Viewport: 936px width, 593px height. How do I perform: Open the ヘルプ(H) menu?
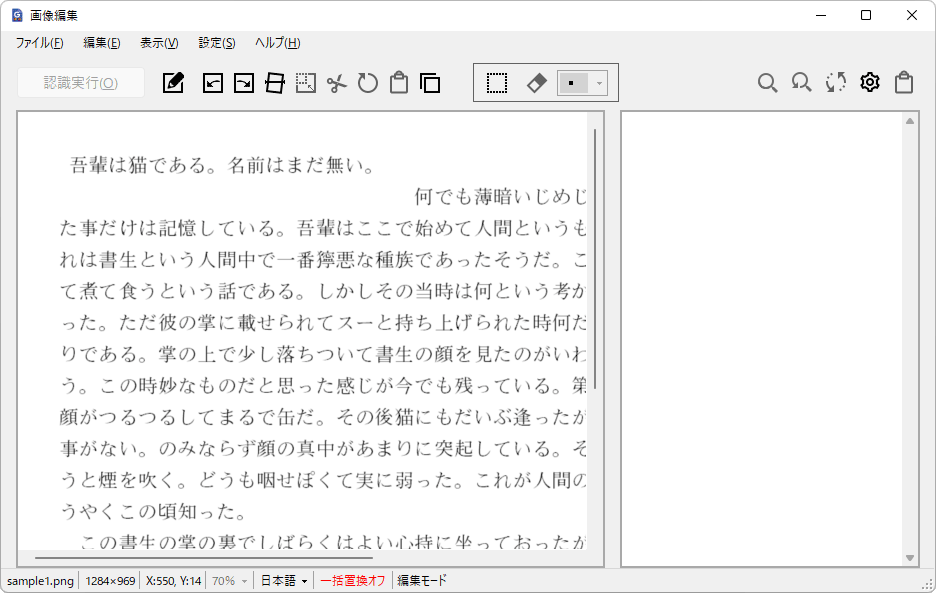278,43
